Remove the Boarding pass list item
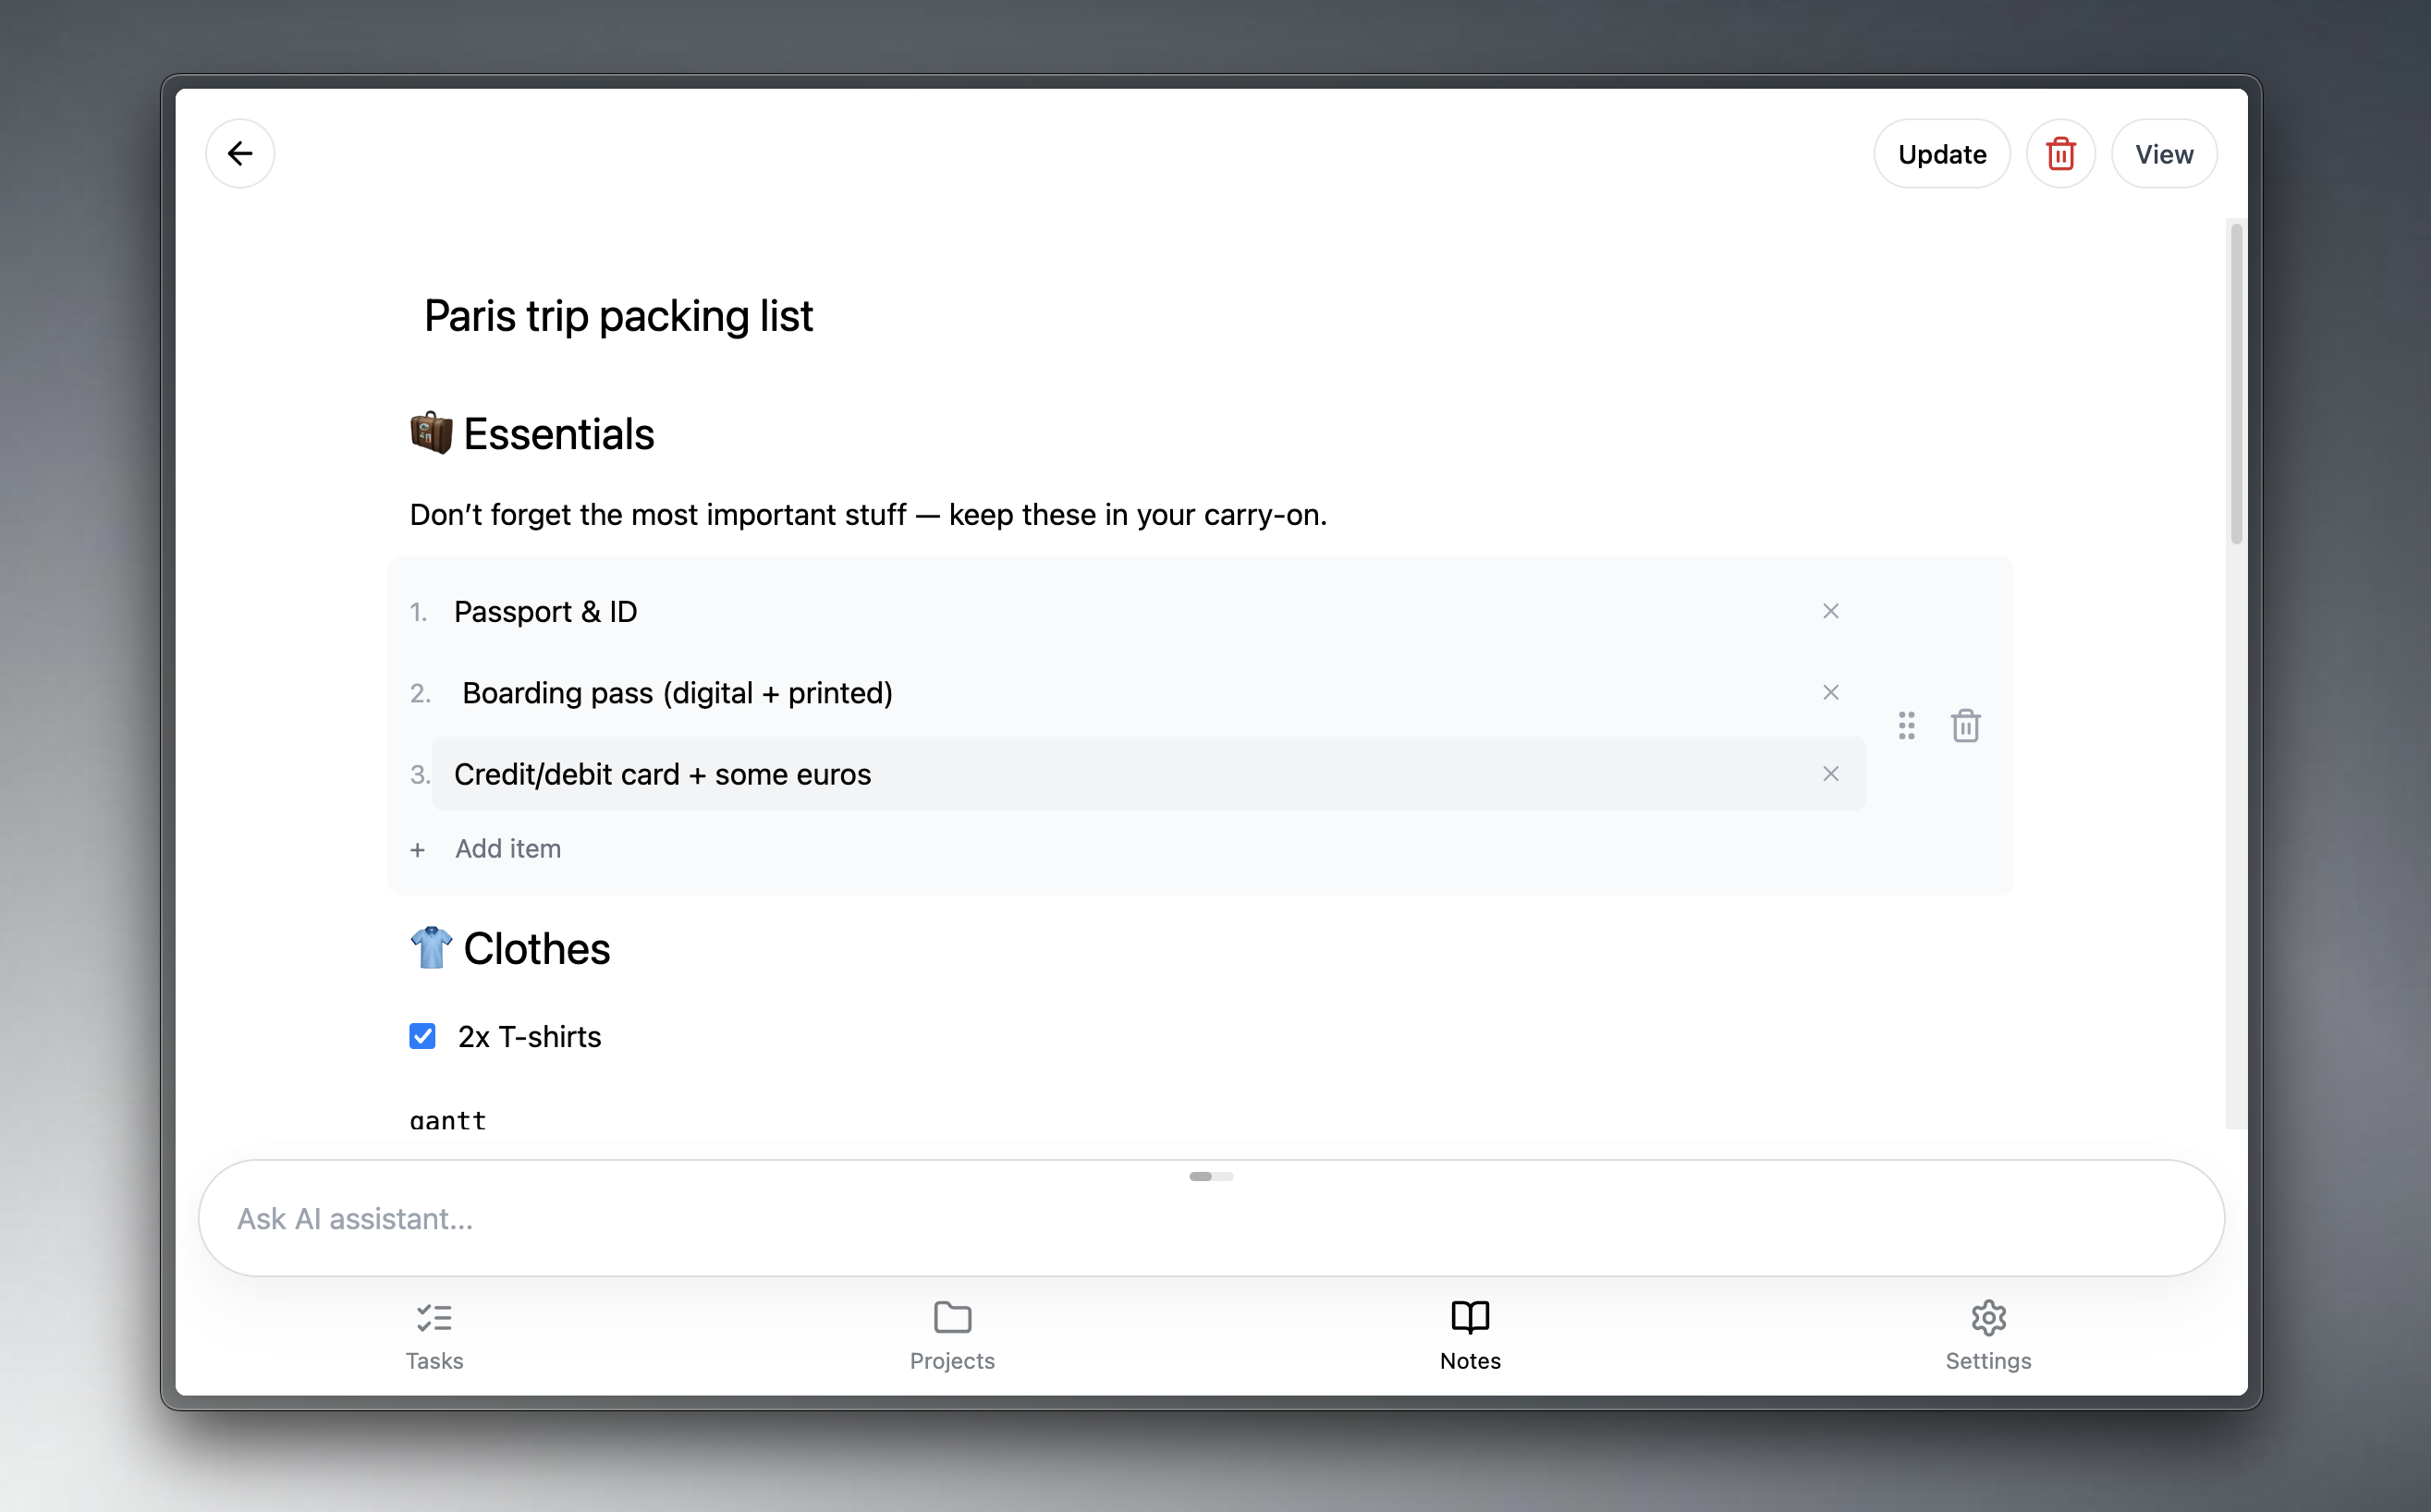2431x1512 pixels. coord(1830,693)
